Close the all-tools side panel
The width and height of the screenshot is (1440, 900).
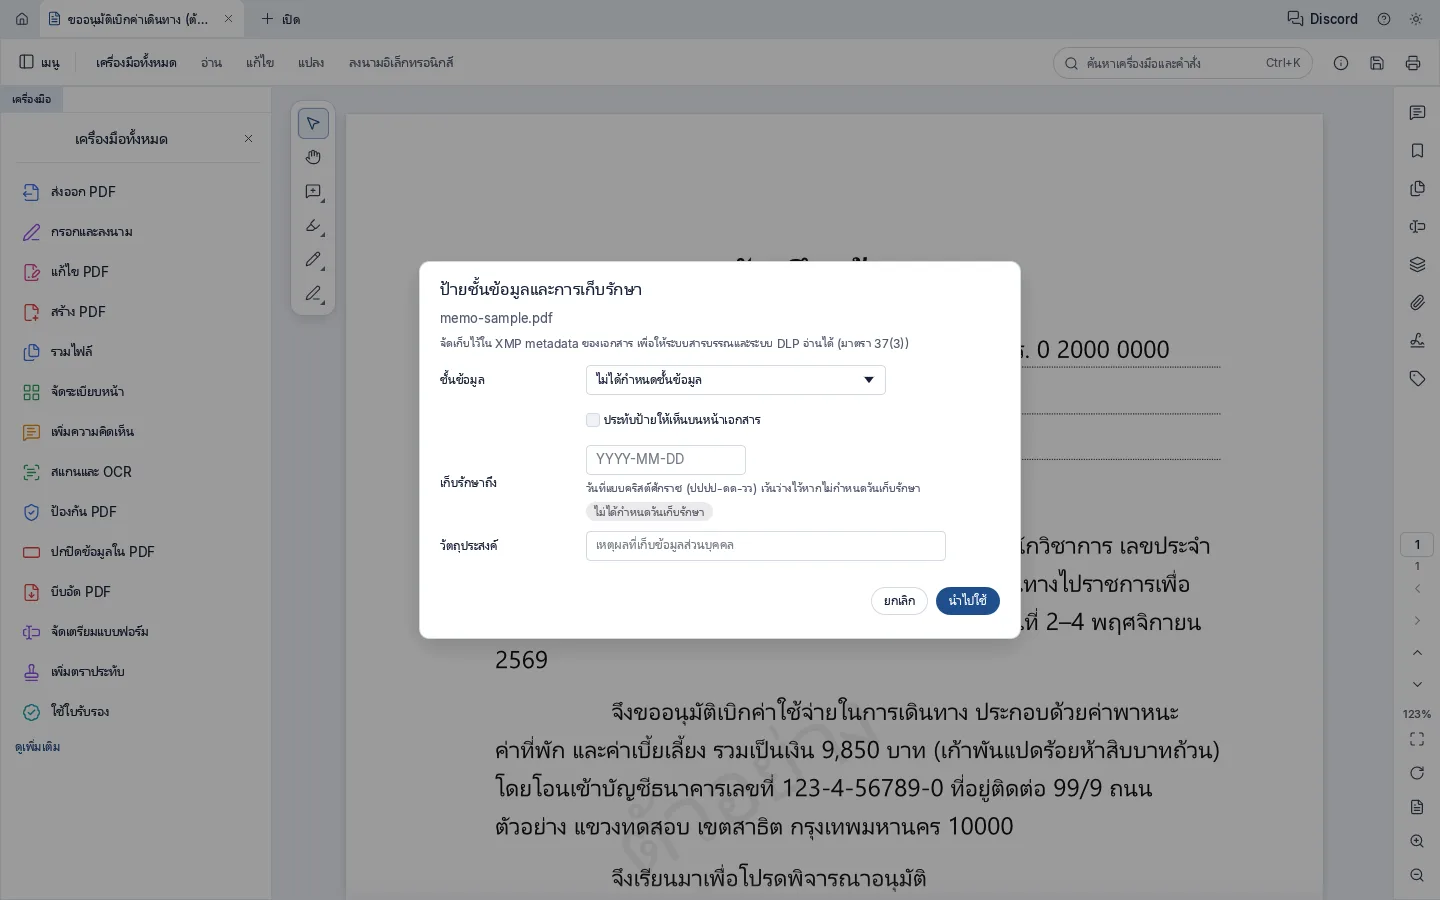tap(249, 139)
